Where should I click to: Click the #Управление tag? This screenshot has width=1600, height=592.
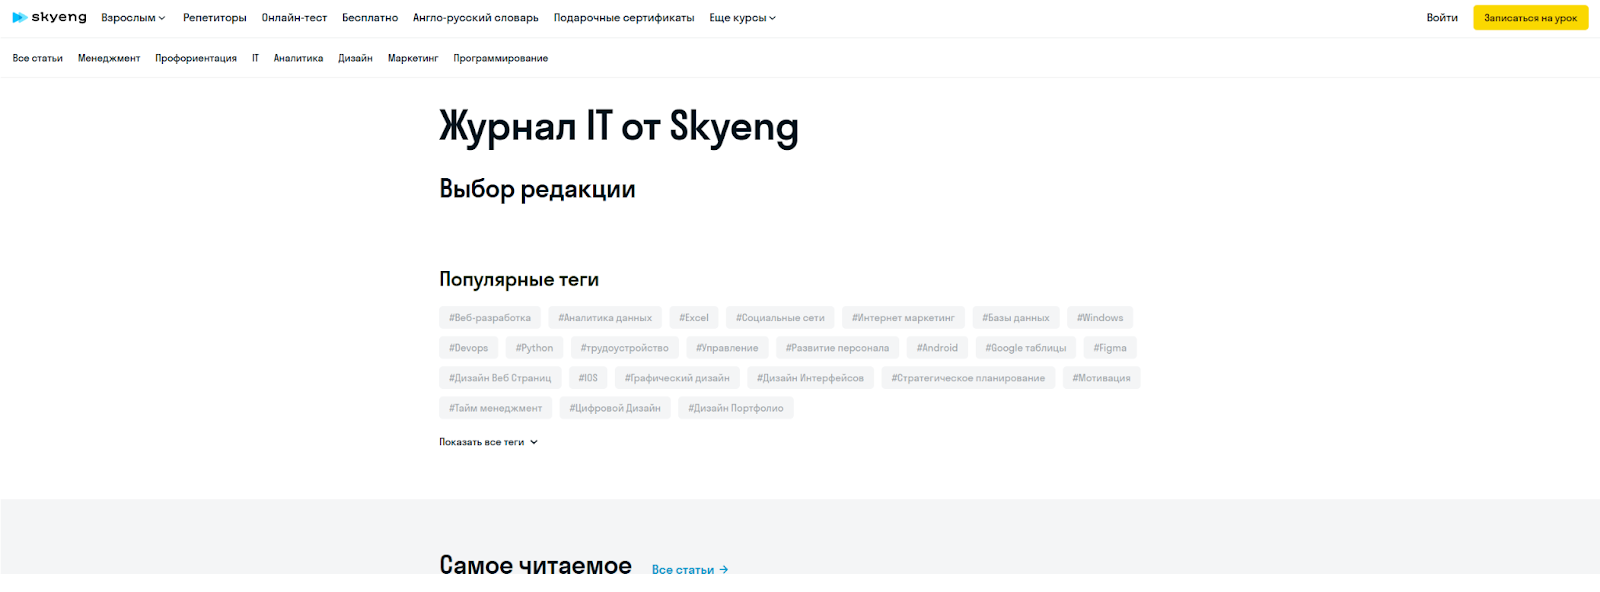point(727,348)
